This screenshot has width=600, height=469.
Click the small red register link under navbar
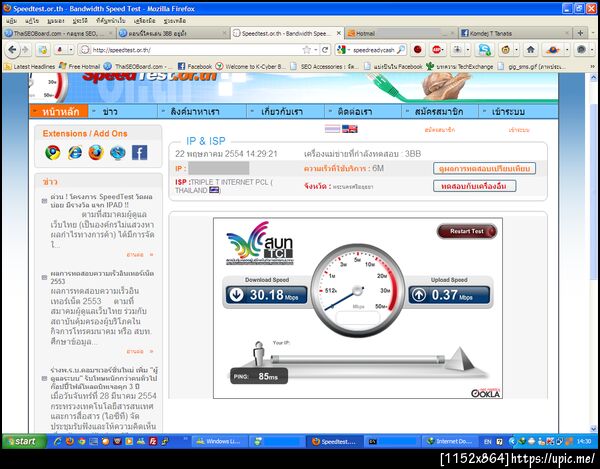[x=440, y=130]
